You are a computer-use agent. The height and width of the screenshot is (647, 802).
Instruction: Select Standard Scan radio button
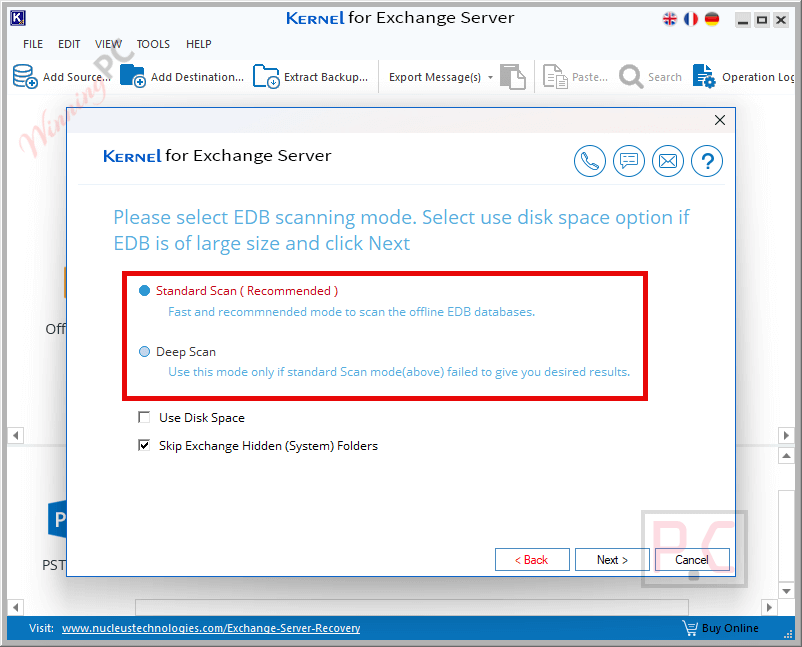point(144,291)
